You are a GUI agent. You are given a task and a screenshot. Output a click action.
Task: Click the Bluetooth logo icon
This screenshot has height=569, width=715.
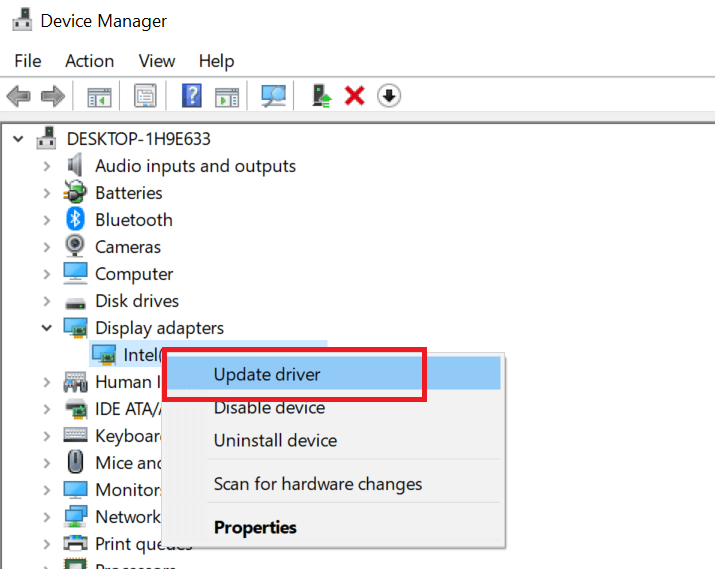[x=75, y=219]
